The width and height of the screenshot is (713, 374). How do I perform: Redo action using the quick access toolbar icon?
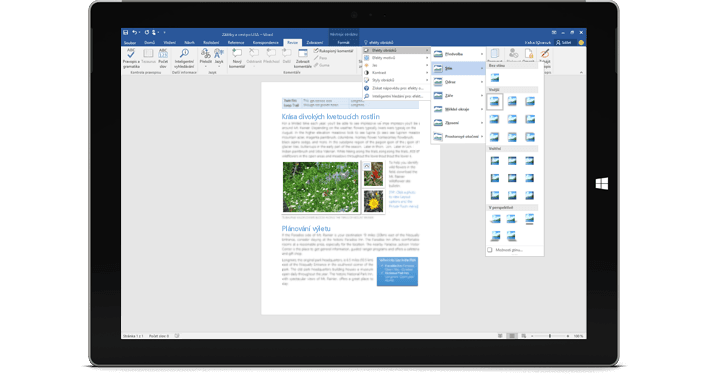(x=147, y=33)
